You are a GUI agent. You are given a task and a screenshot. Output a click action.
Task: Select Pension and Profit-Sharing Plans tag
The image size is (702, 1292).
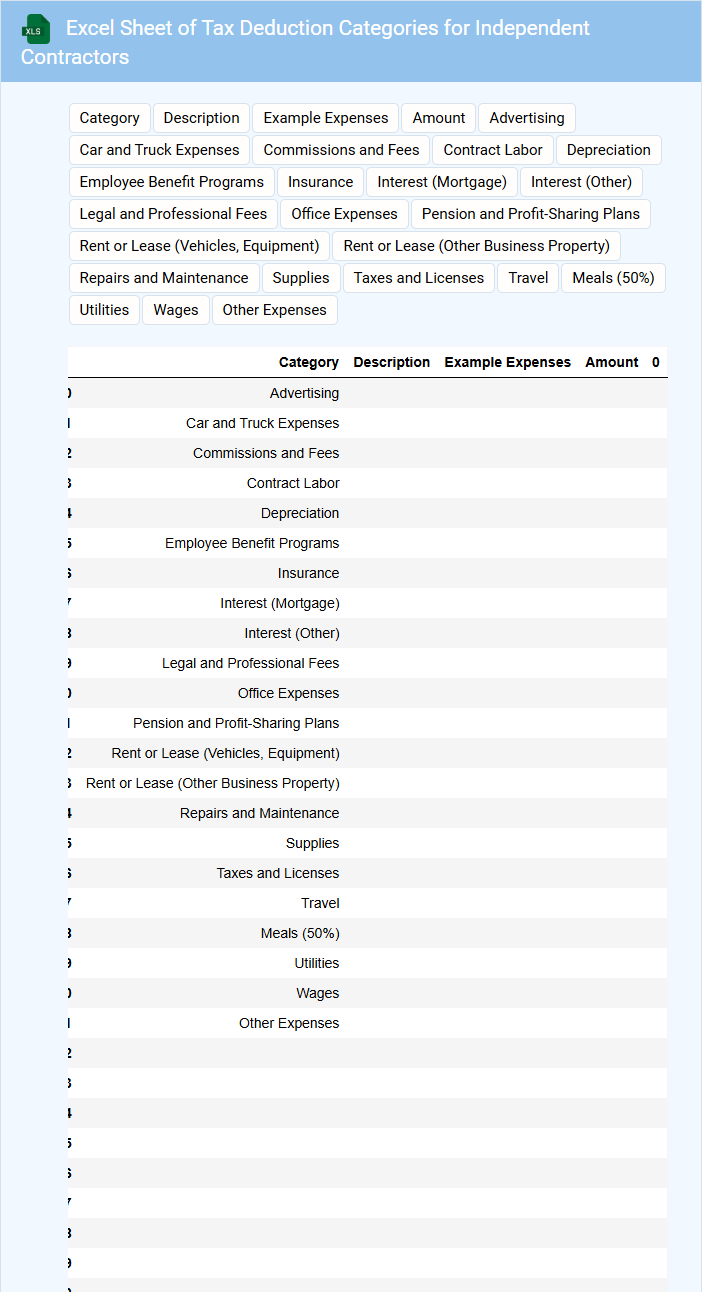531,214
